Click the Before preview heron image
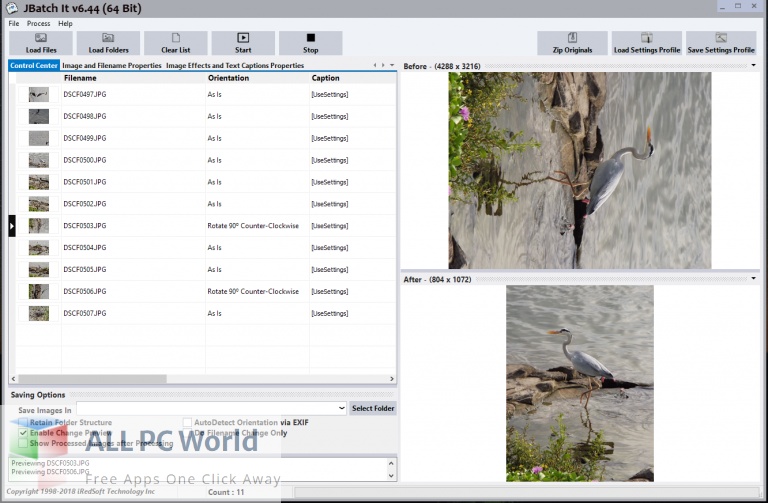768x503 pixels. click(x=580, y=170)
